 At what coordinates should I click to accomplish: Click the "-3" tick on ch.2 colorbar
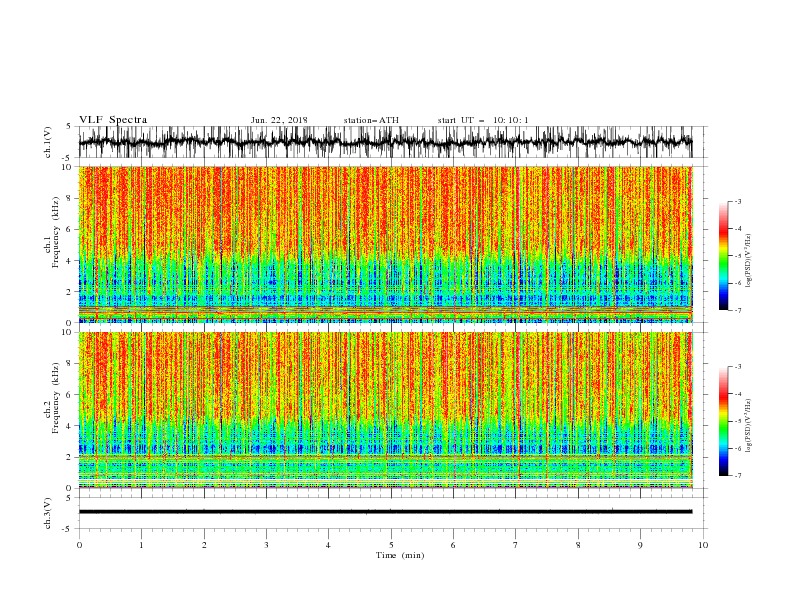[x=737, y=367]
